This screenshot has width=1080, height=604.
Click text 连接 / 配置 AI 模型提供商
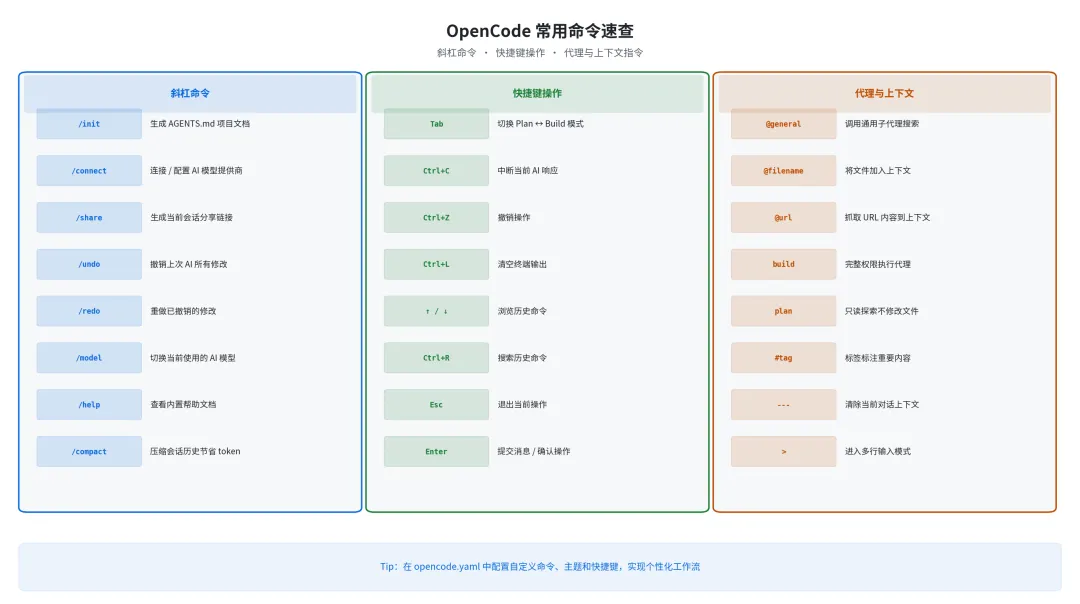(x=196, y=171)
